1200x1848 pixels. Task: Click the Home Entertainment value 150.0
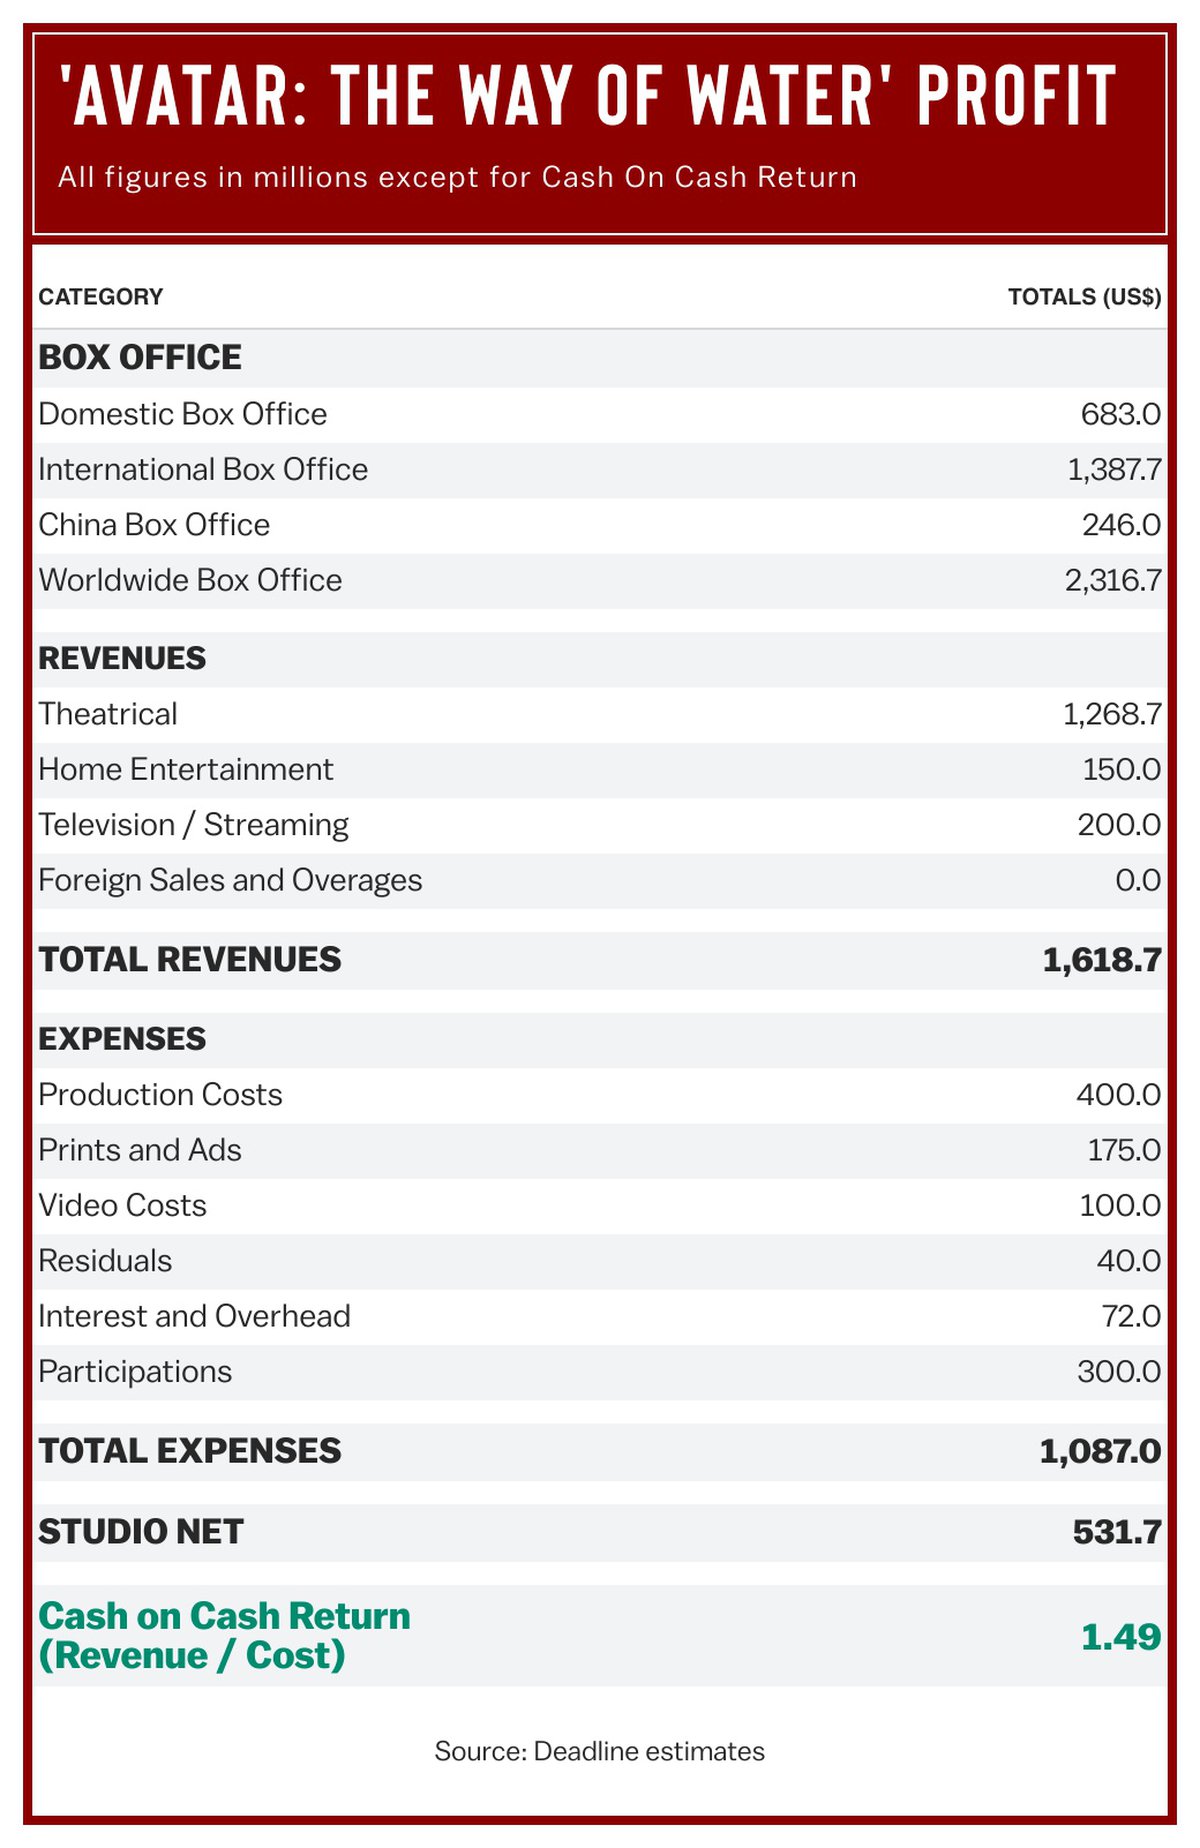1121,770
